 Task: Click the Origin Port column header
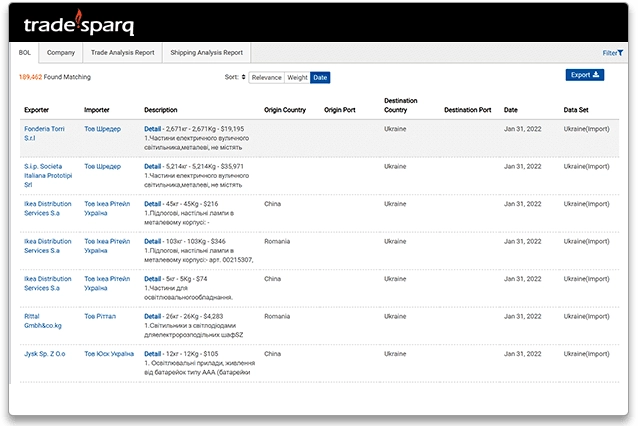click(340, 110)
